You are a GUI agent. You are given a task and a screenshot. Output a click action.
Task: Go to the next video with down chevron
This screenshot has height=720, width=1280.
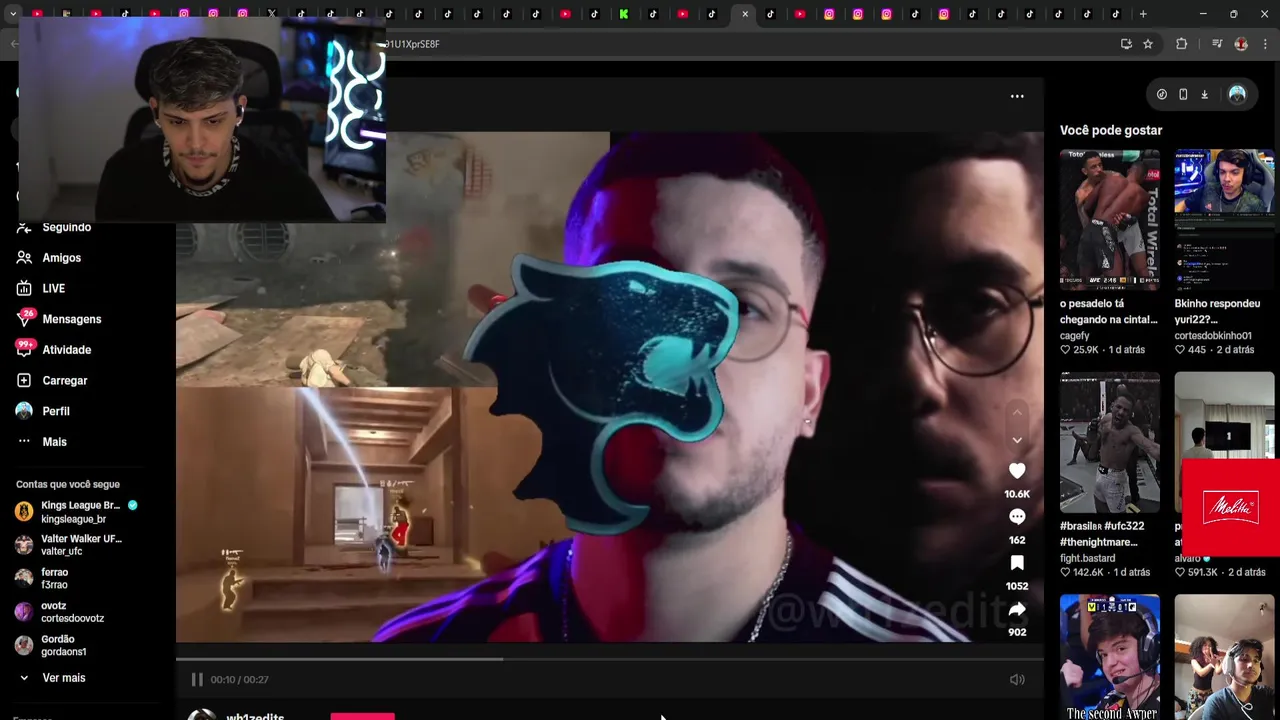tap(1017, 440)
